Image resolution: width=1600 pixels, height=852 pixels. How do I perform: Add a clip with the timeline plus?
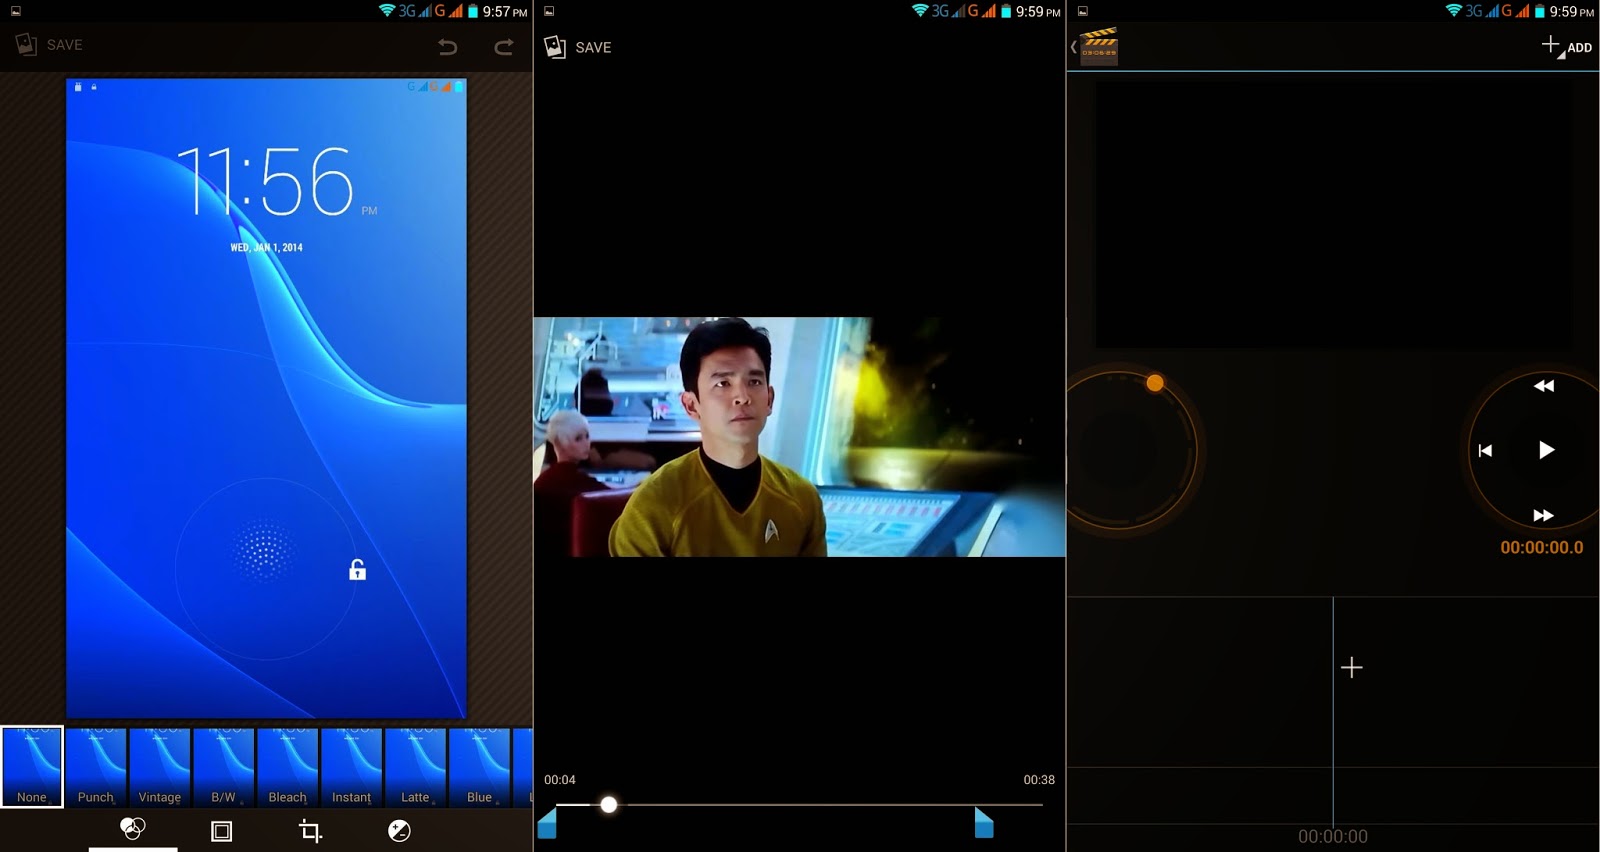pos(1352,667)
